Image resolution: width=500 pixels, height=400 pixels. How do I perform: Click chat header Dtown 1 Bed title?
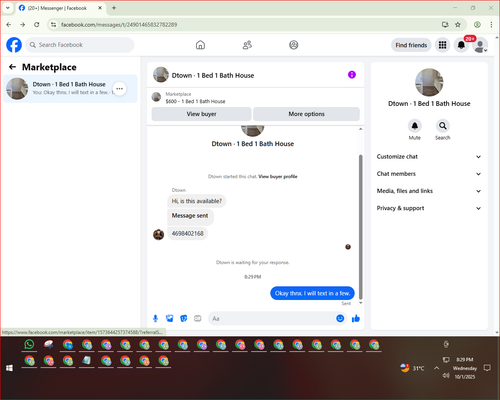pos(213,76)
